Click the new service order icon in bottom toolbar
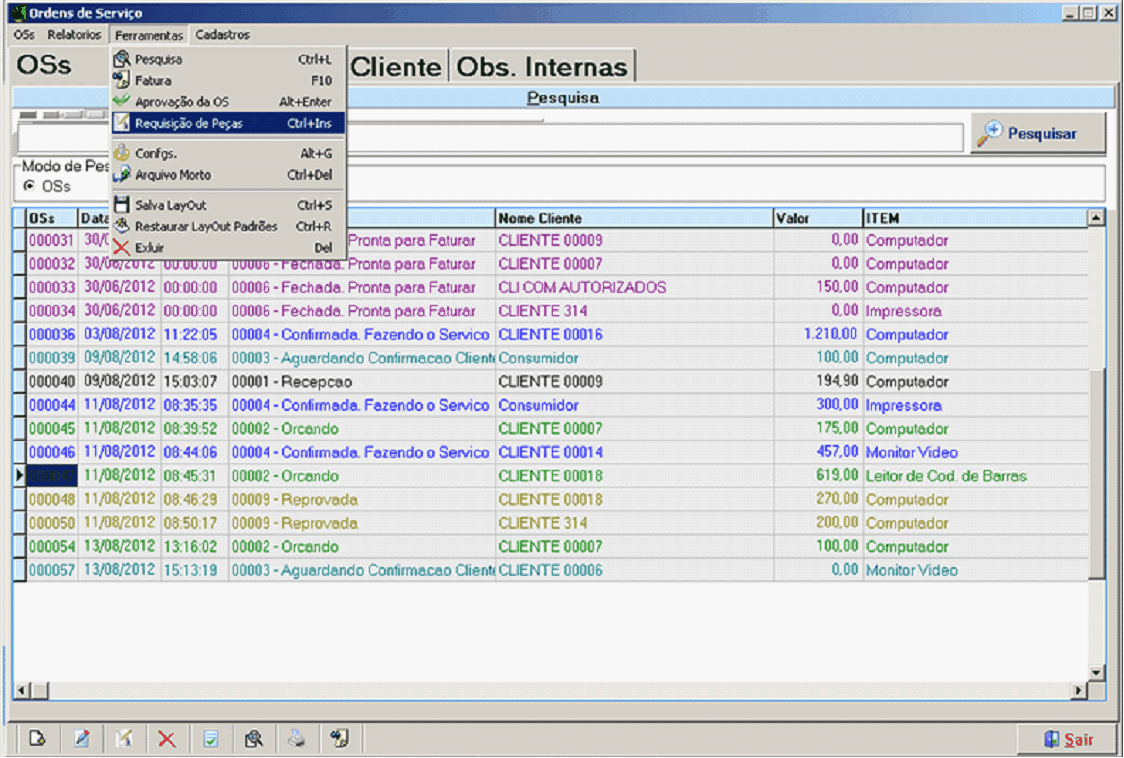Viewport: 1124px width, 758px height. [37, 739]
